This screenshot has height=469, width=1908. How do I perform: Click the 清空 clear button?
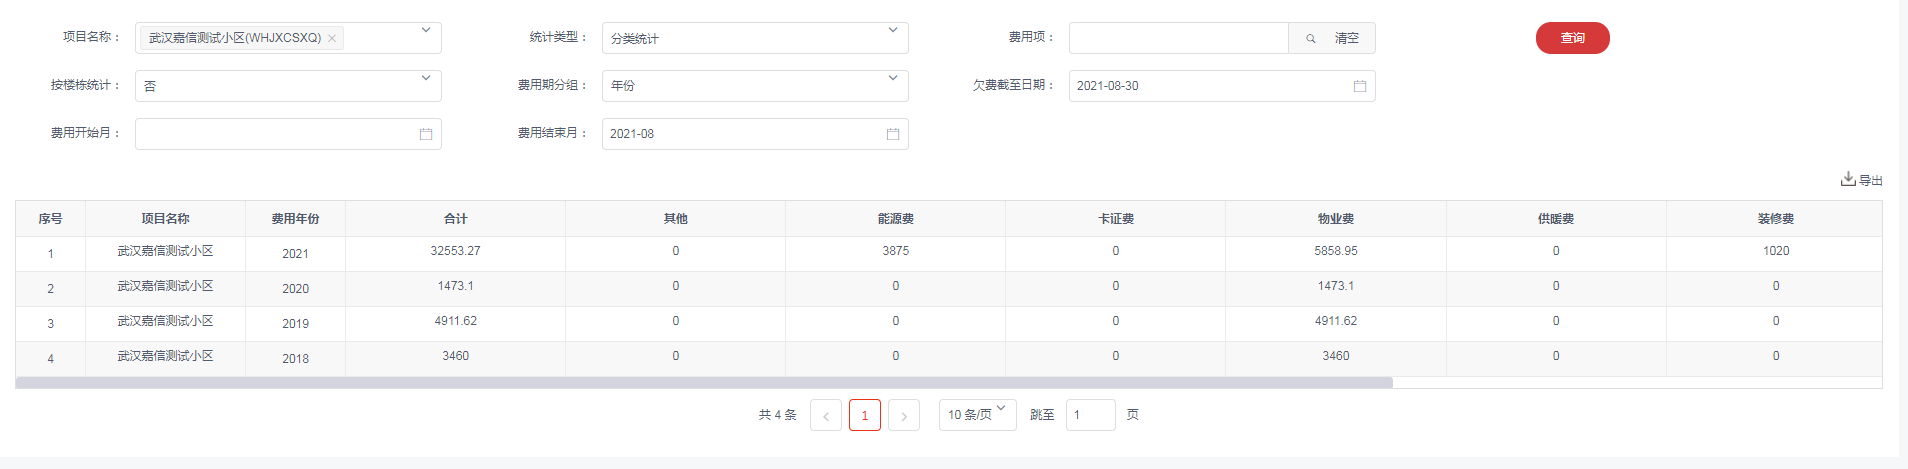click(1347, 38)
